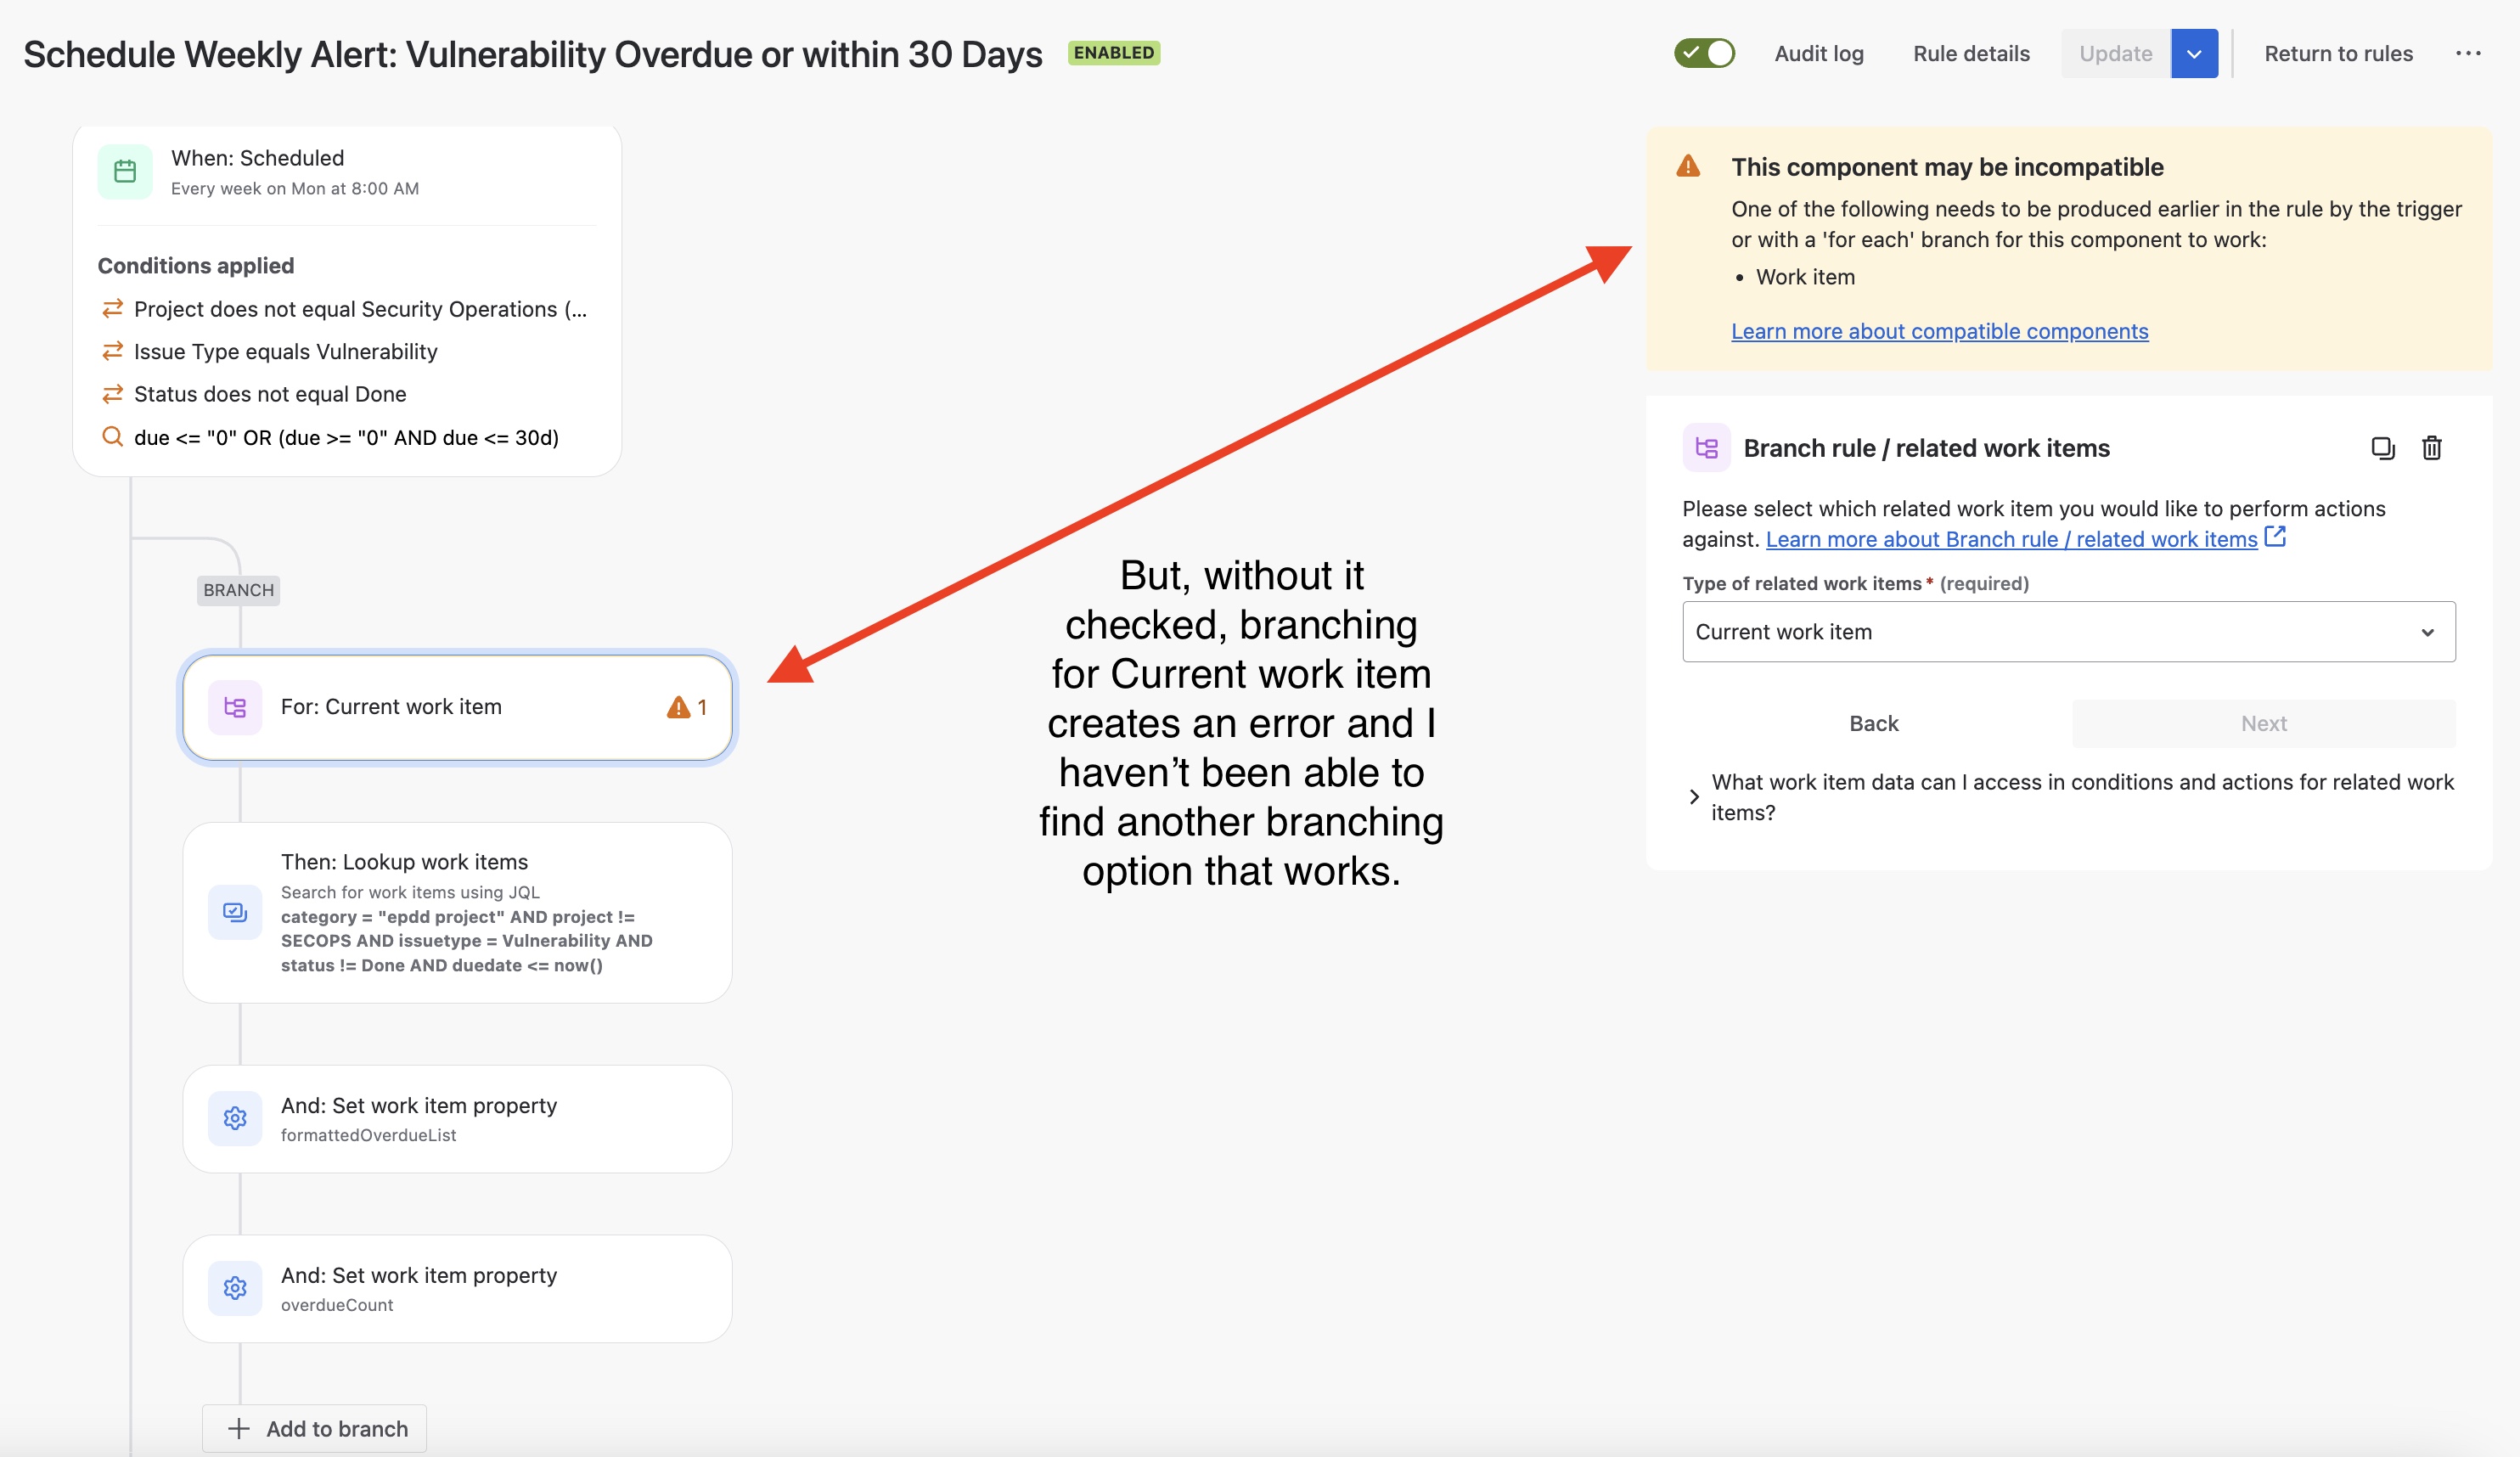This screenshot has height=1457, width=2520.
Task: Click the calendar Scheduled trigger icon
Action: [125, 172]
